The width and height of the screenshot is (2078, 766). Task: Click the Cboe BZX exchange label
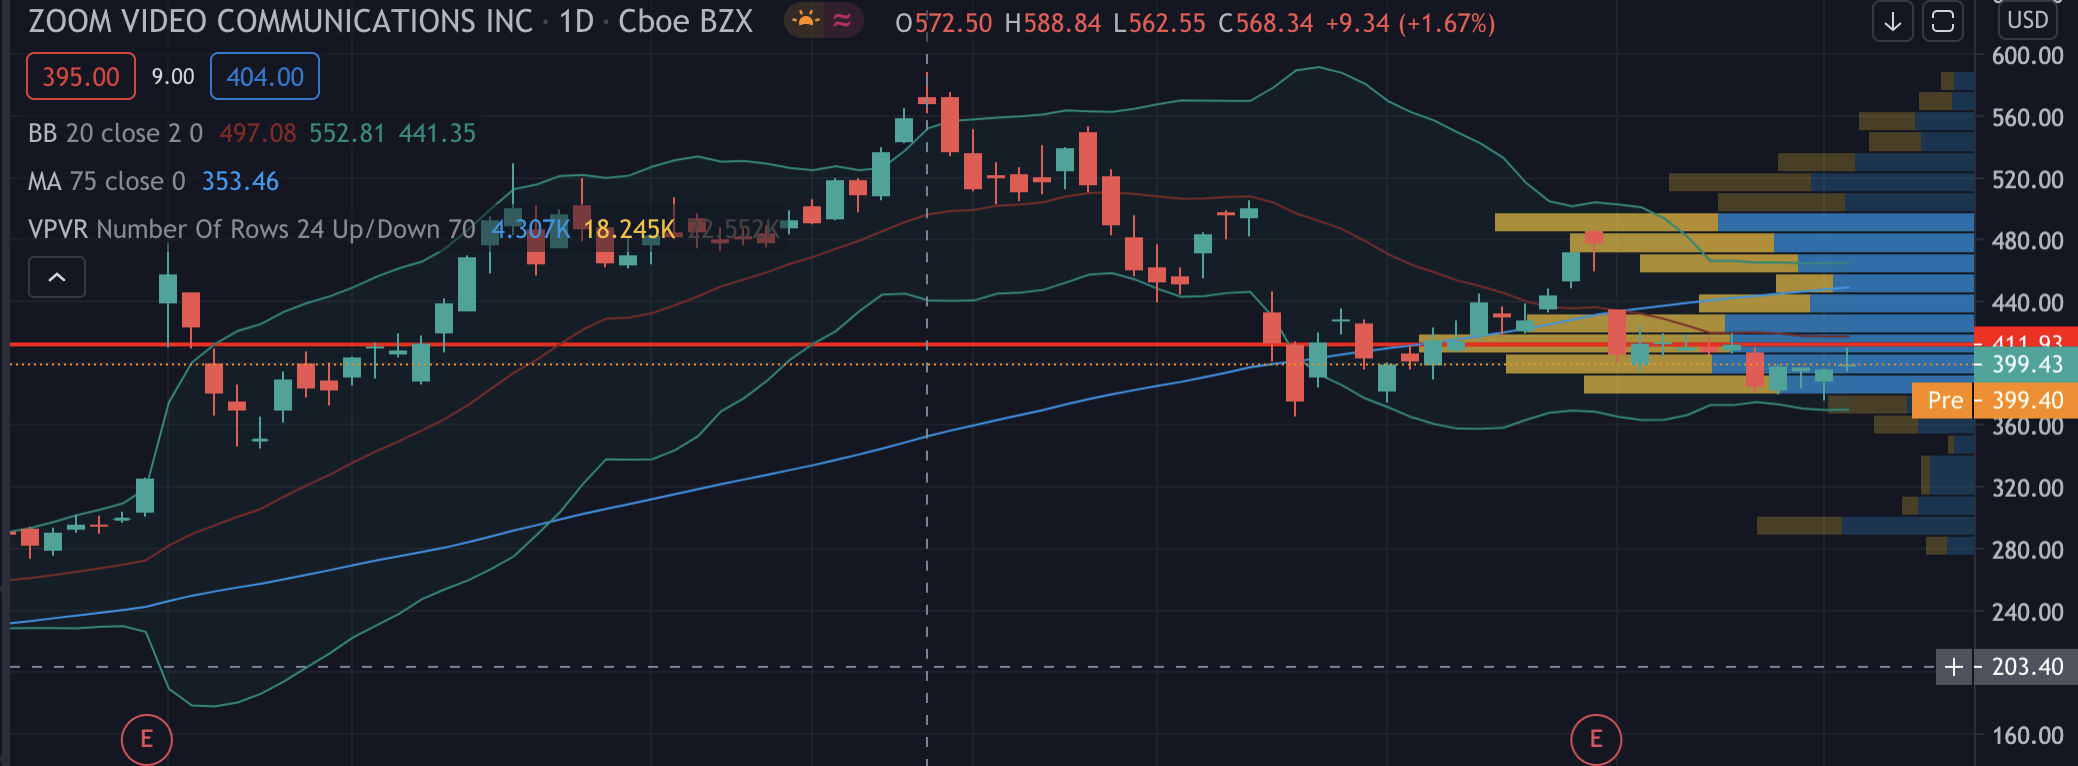click(685, 21)
